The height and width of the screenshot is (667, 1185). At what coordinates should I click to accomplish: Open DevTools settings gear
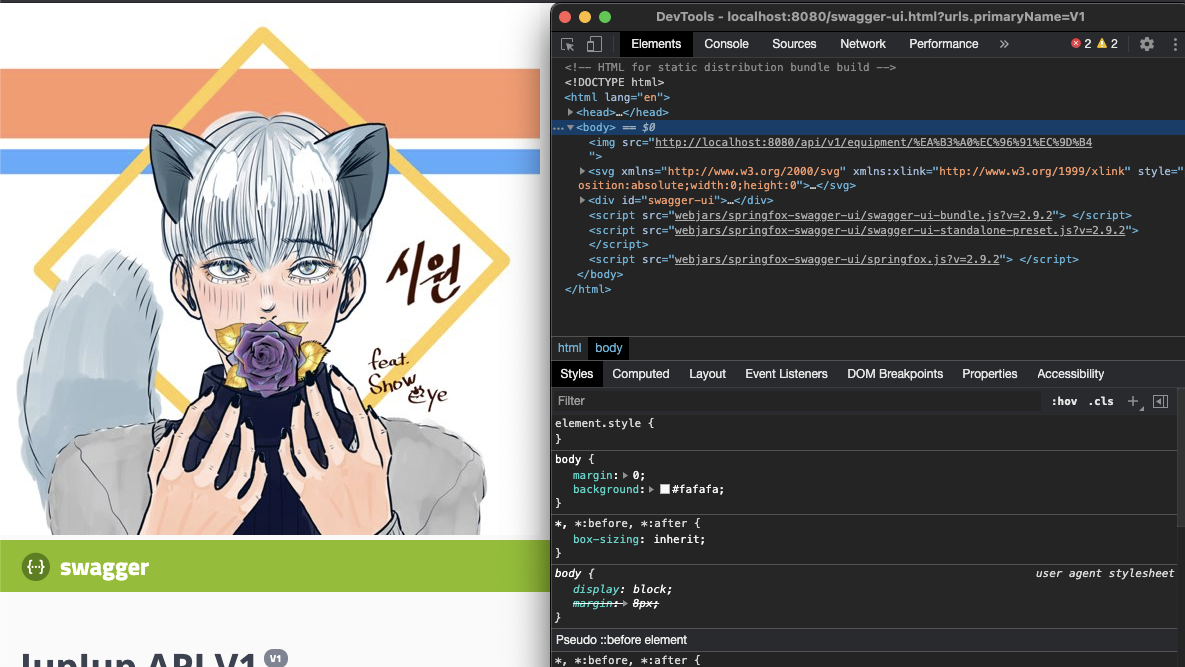[1147, 44]
